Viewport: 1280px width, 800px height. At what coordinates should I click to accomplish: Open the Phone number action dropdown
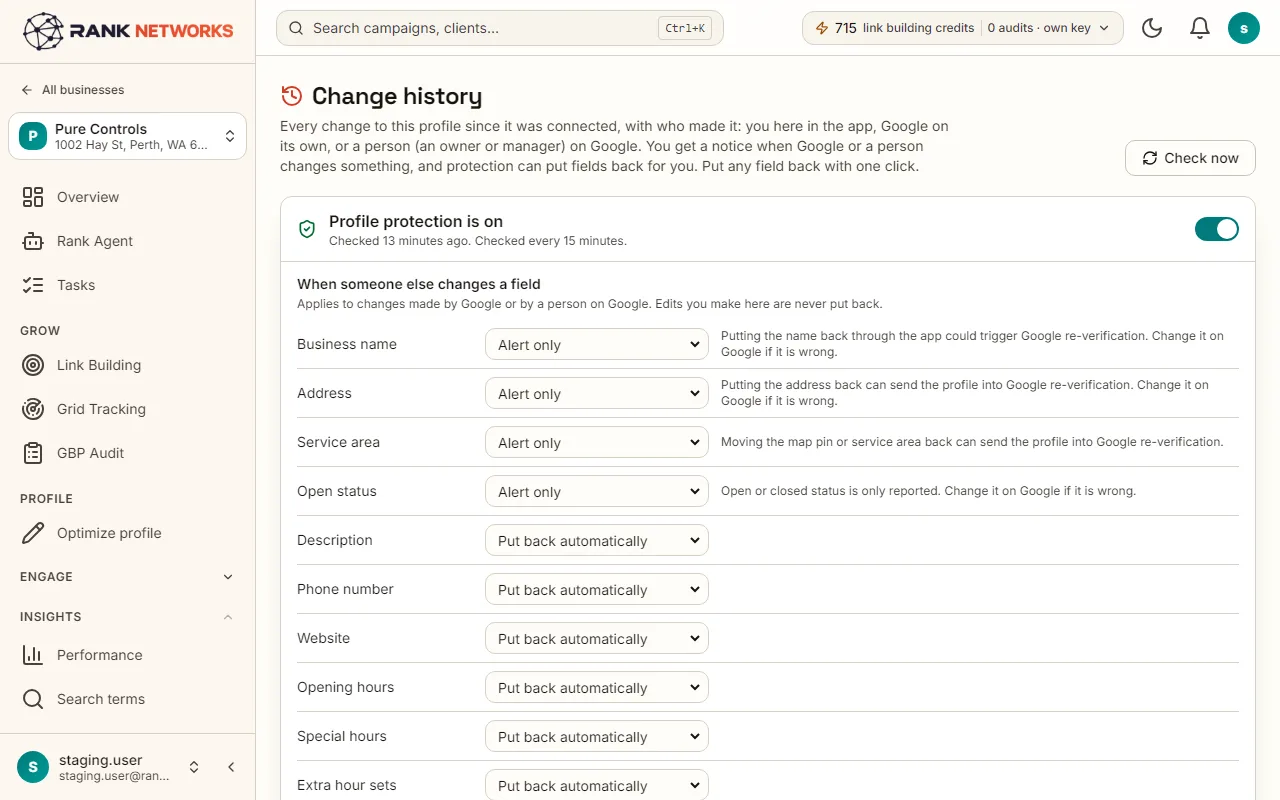[x=597, y=589]
